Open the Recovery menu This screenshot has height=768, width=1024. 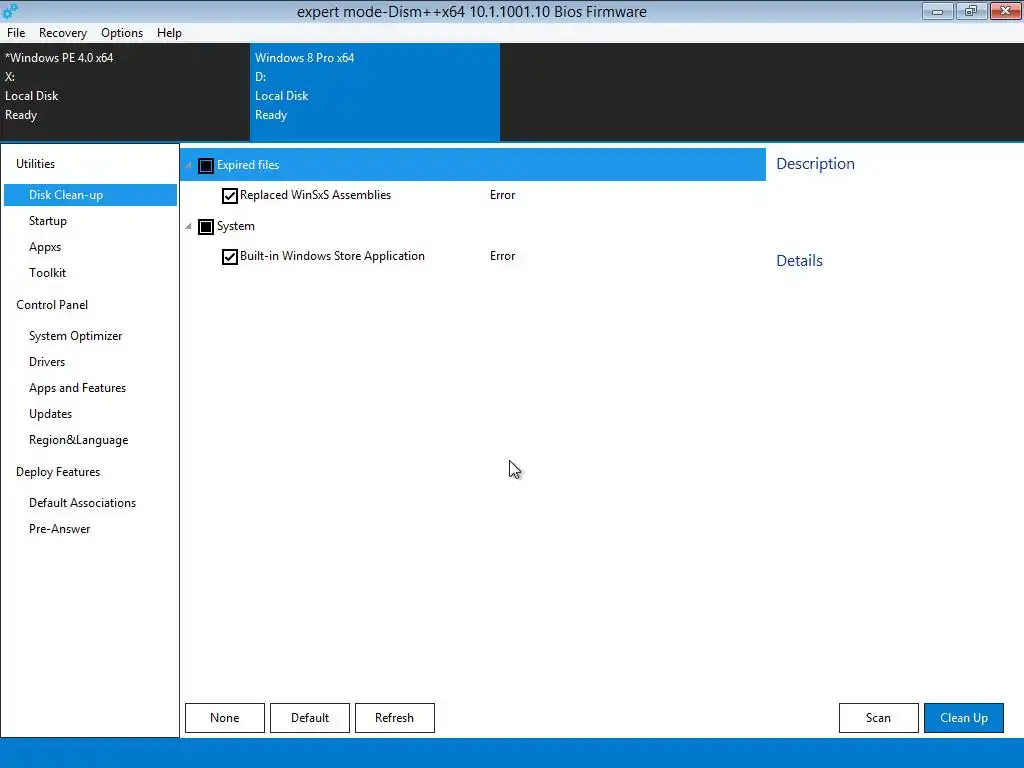(x=63, y=33)
